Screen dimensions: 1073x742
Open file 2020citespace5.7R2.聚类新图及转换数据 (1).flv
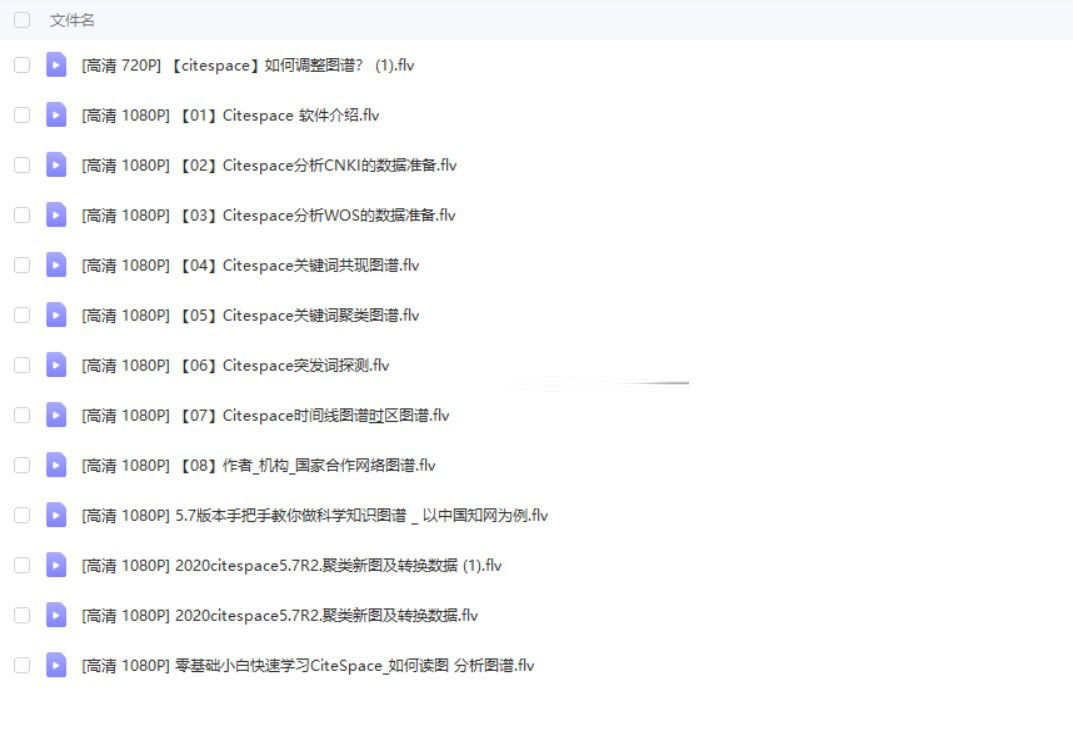pyautogui.click(x=292, y=565)
